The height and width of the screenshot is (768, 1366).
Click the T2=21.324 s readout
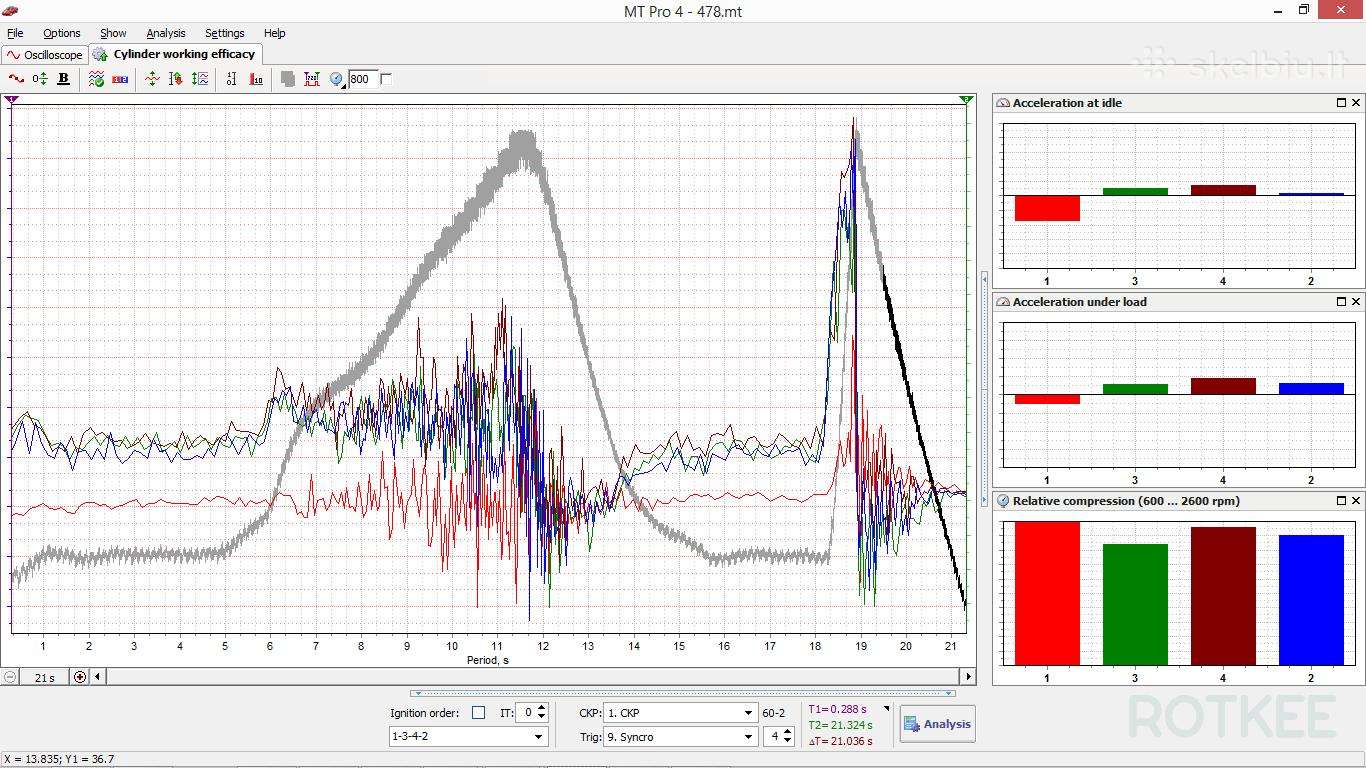click(x=841, y=725)
